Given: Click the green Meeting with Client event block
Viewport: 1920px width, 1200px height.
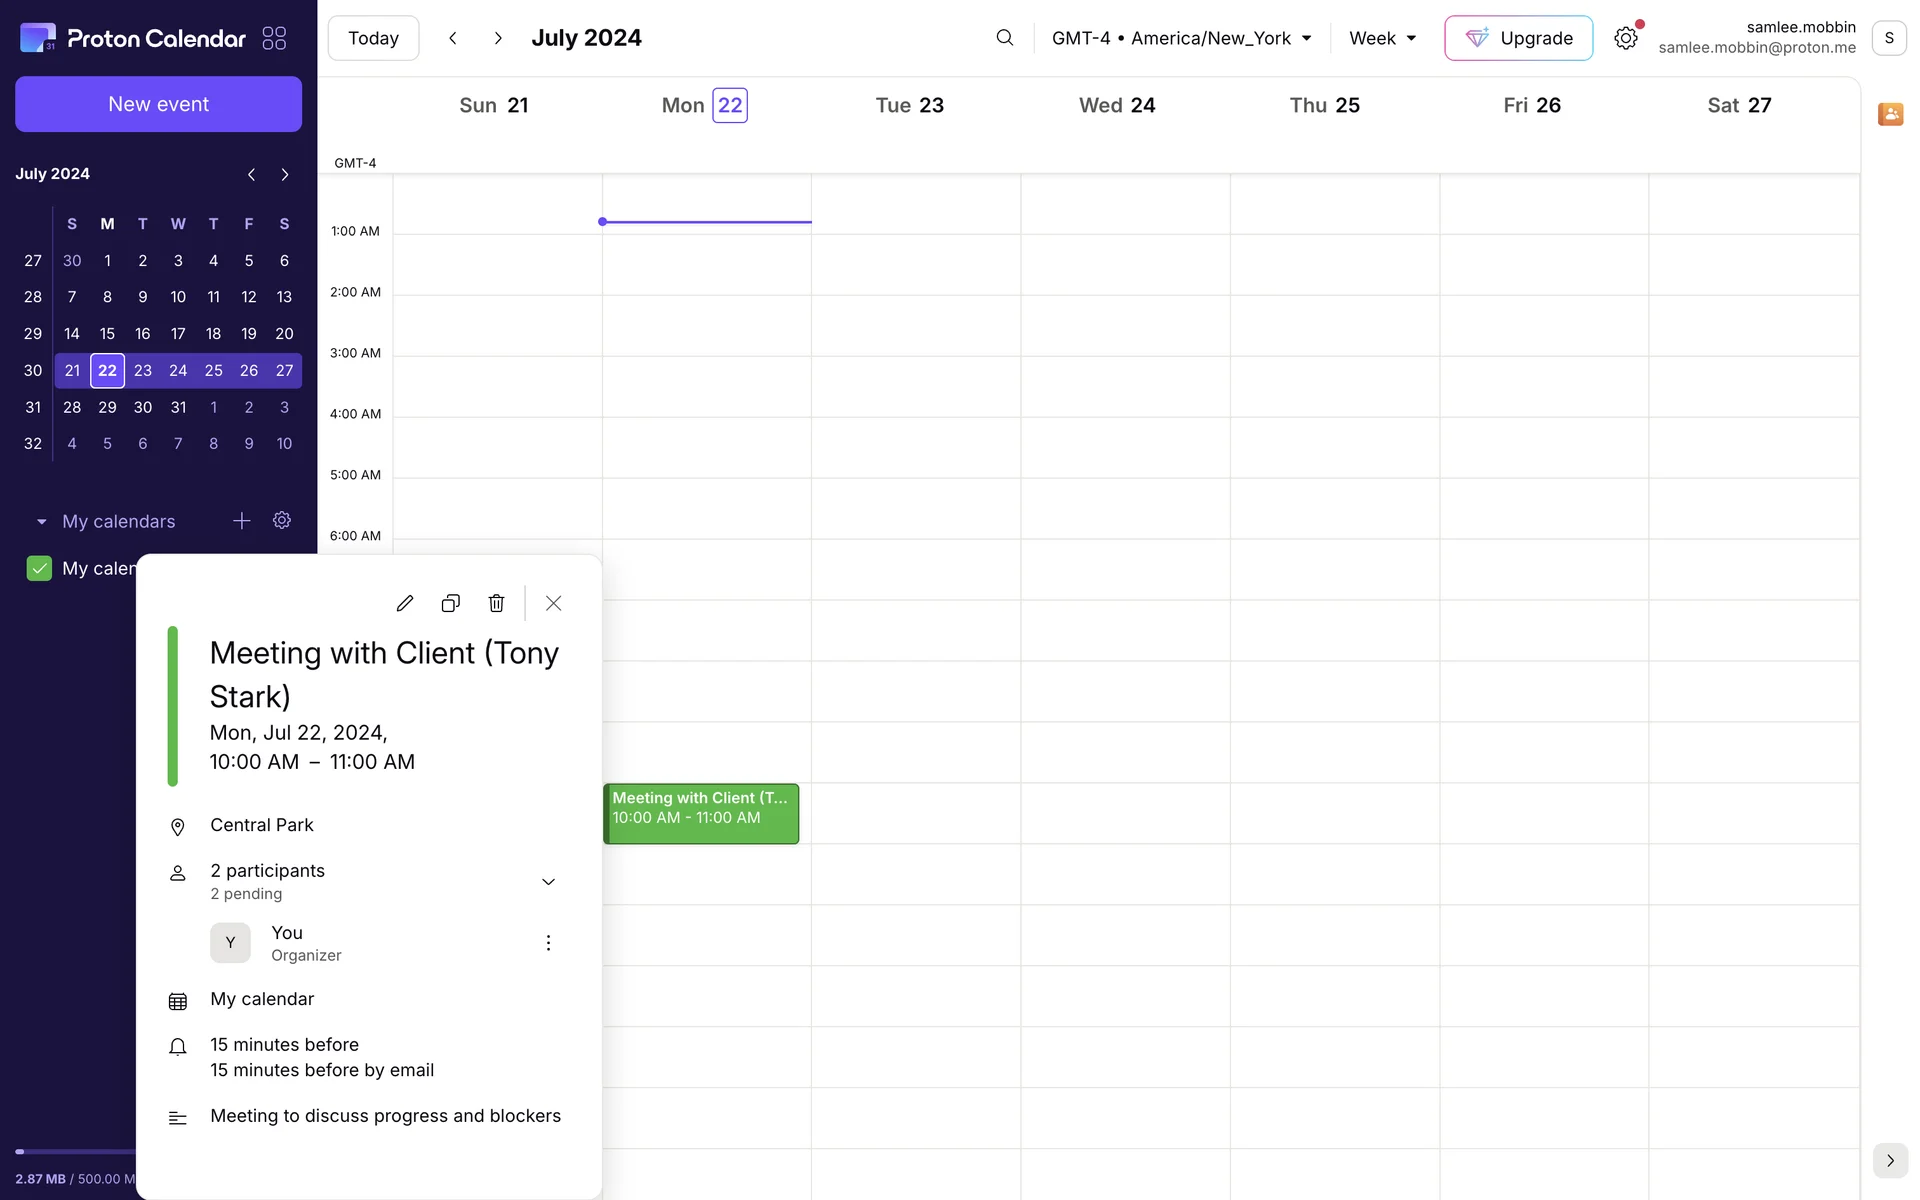Looking at the screenshot, I should click(700, 814).
